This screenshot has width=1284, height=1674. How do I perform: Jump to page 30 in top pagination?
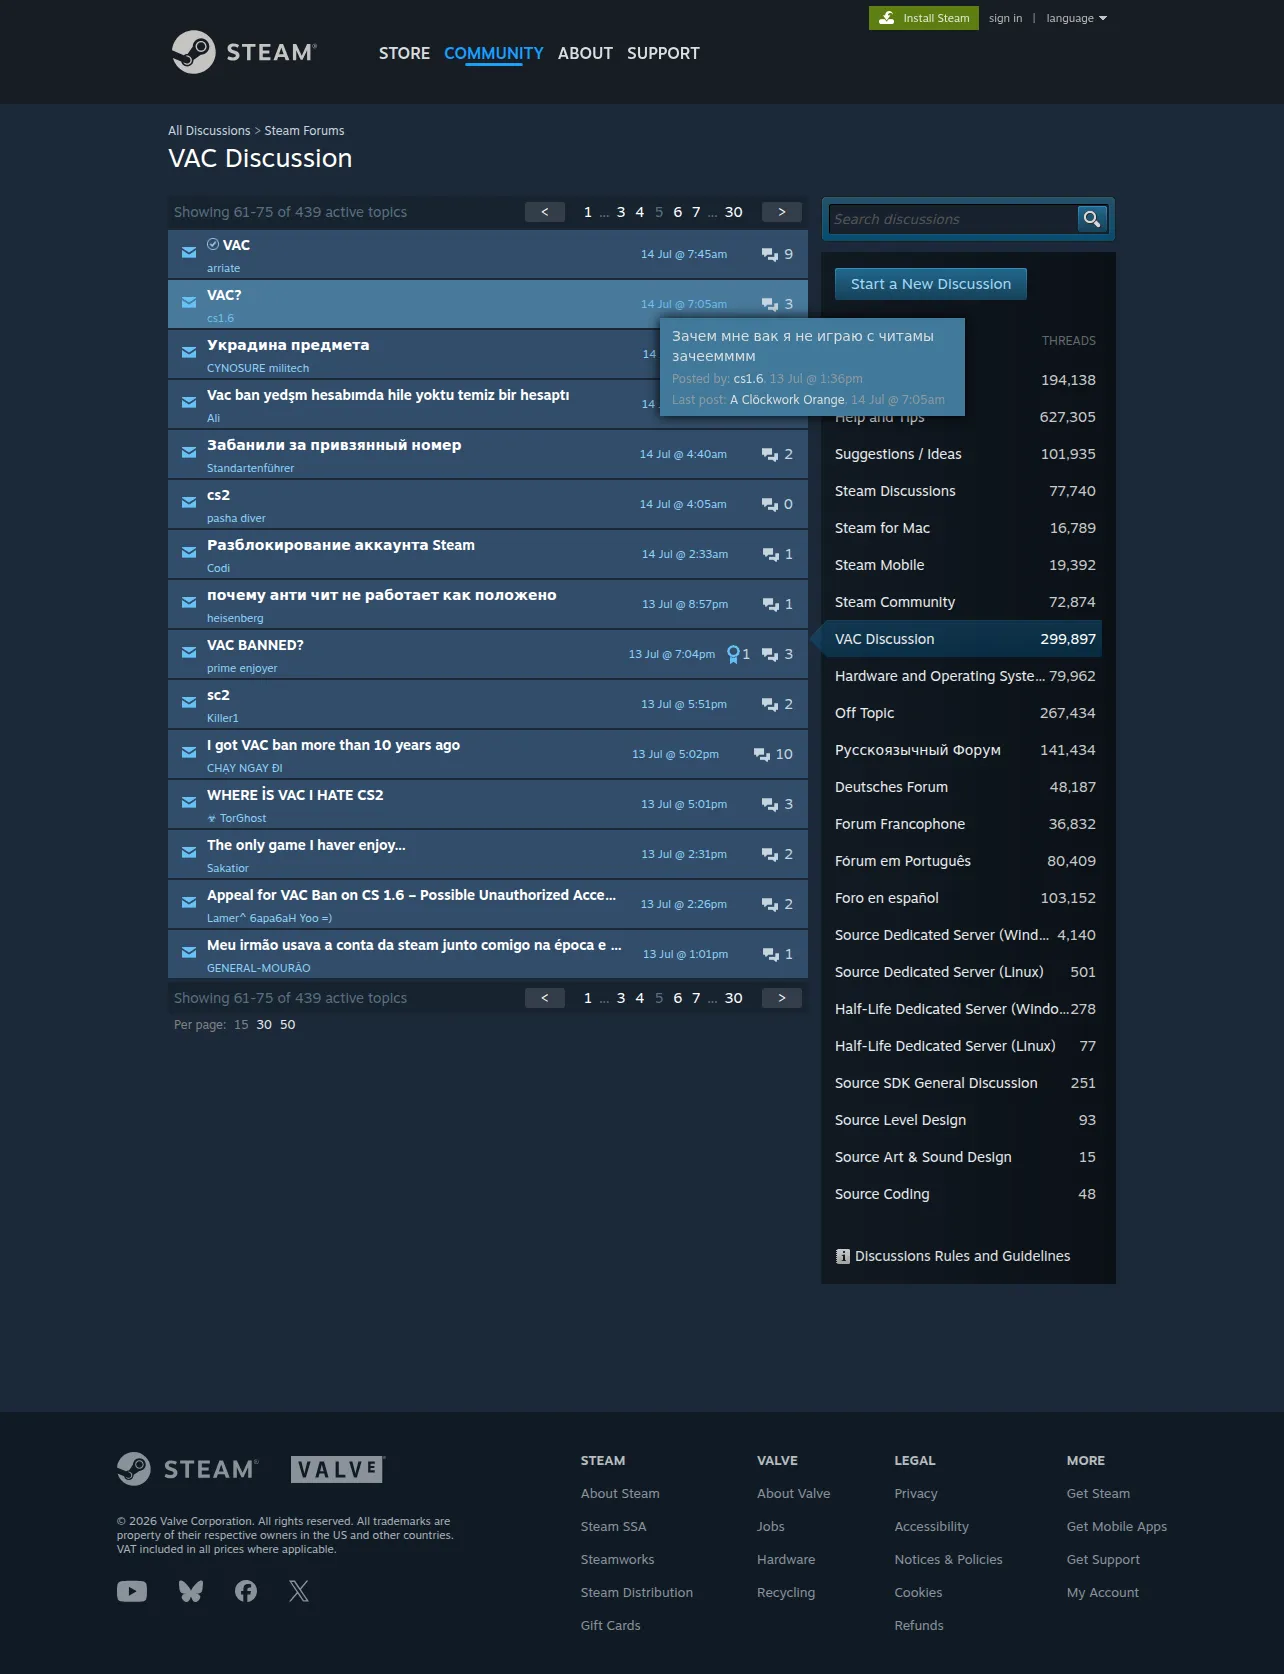coord(733,212)
